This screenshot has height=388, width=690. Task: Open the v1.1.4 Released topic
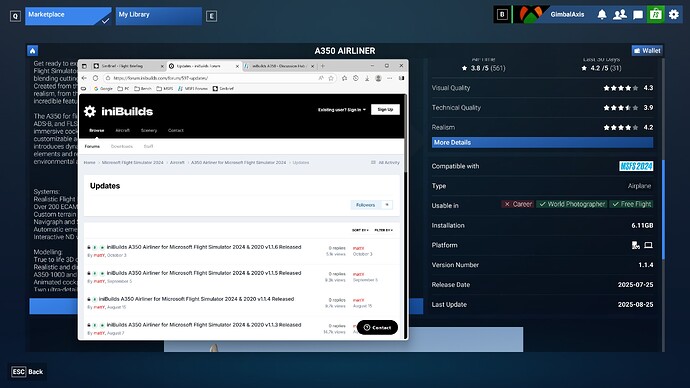(x=196, y=299)
